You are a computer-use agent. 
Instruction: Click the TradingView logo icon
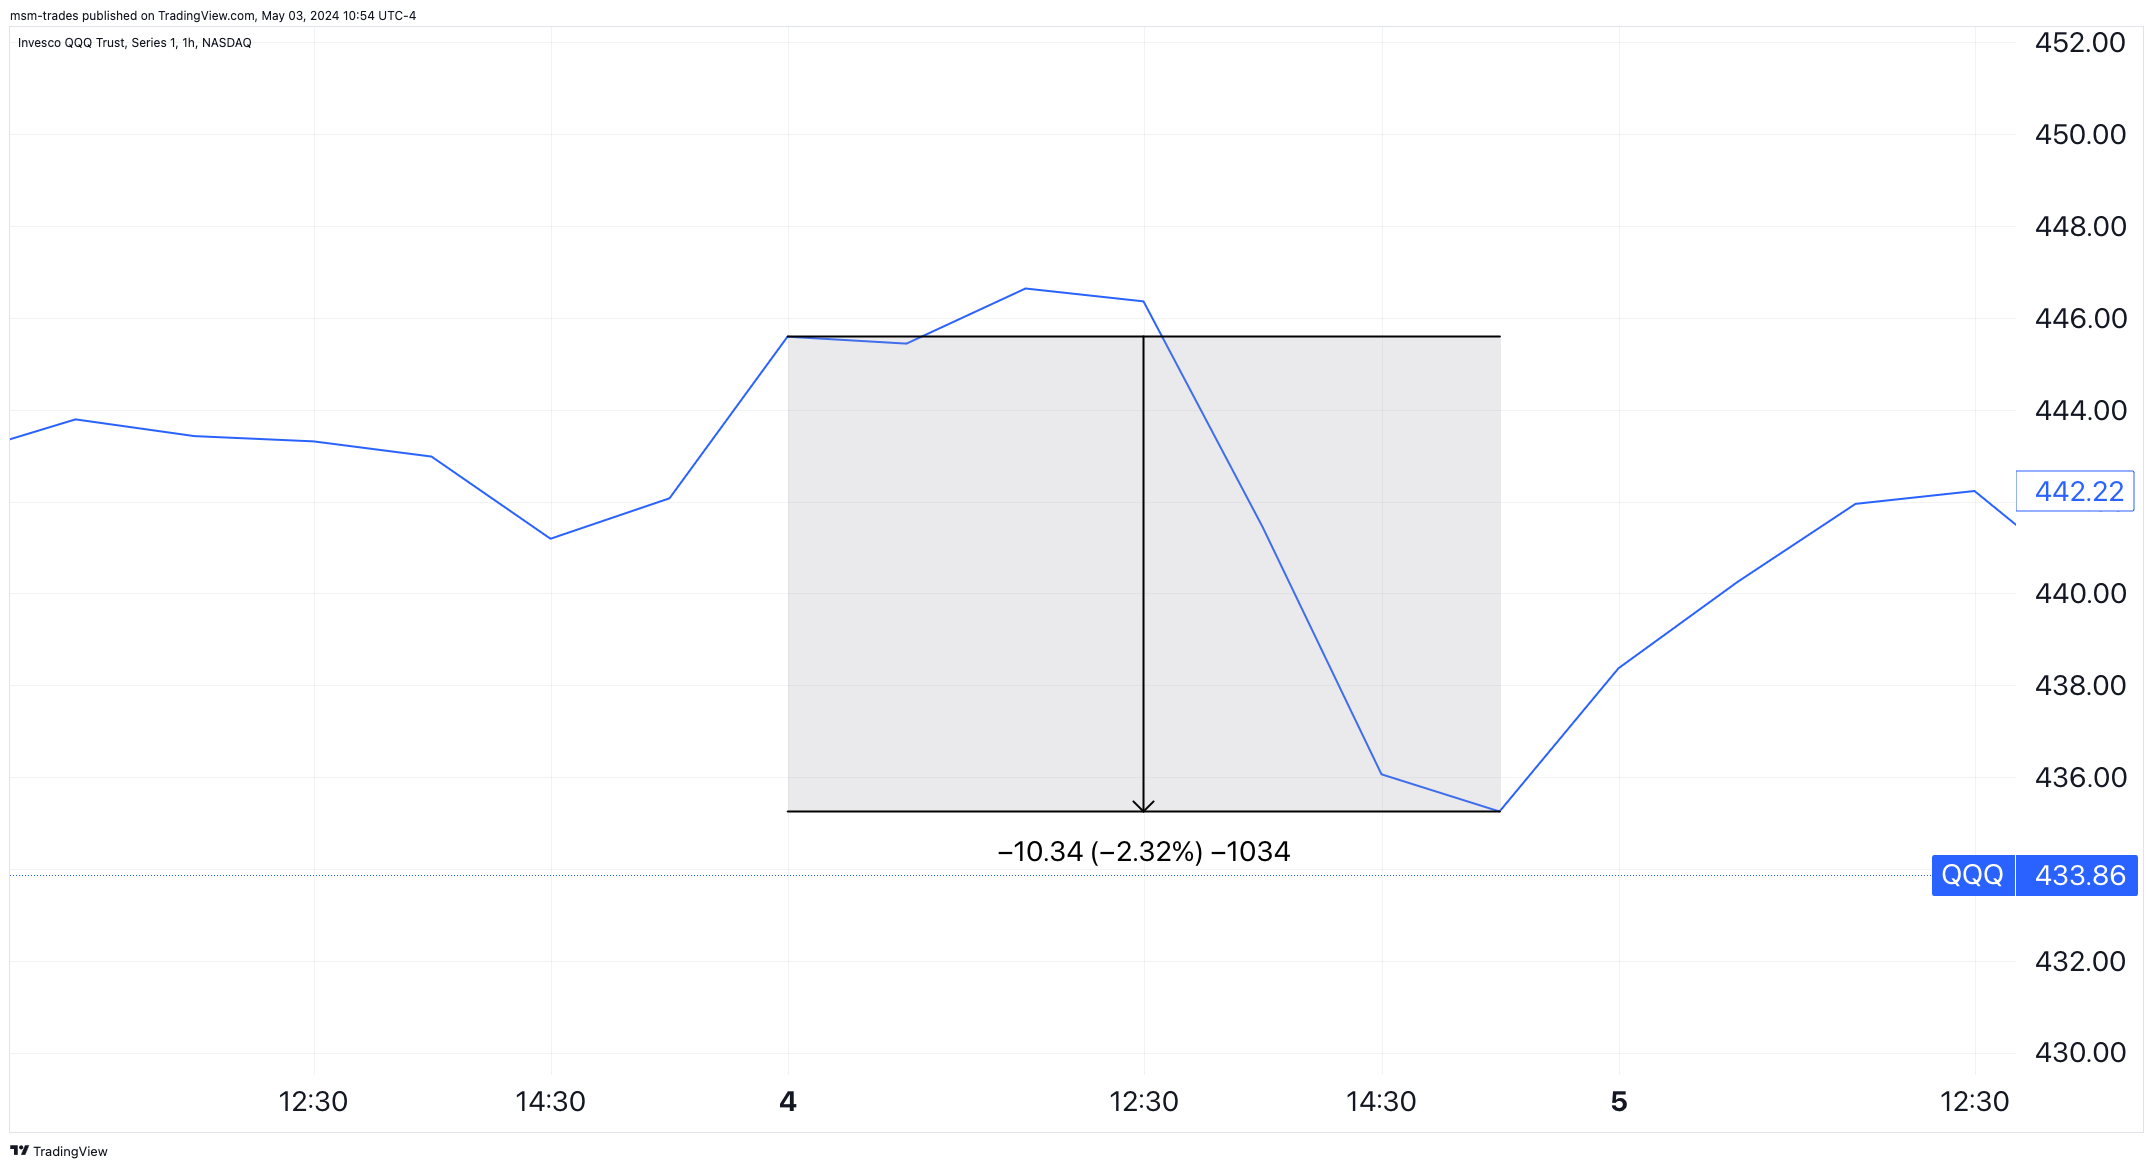point(19,1151)
